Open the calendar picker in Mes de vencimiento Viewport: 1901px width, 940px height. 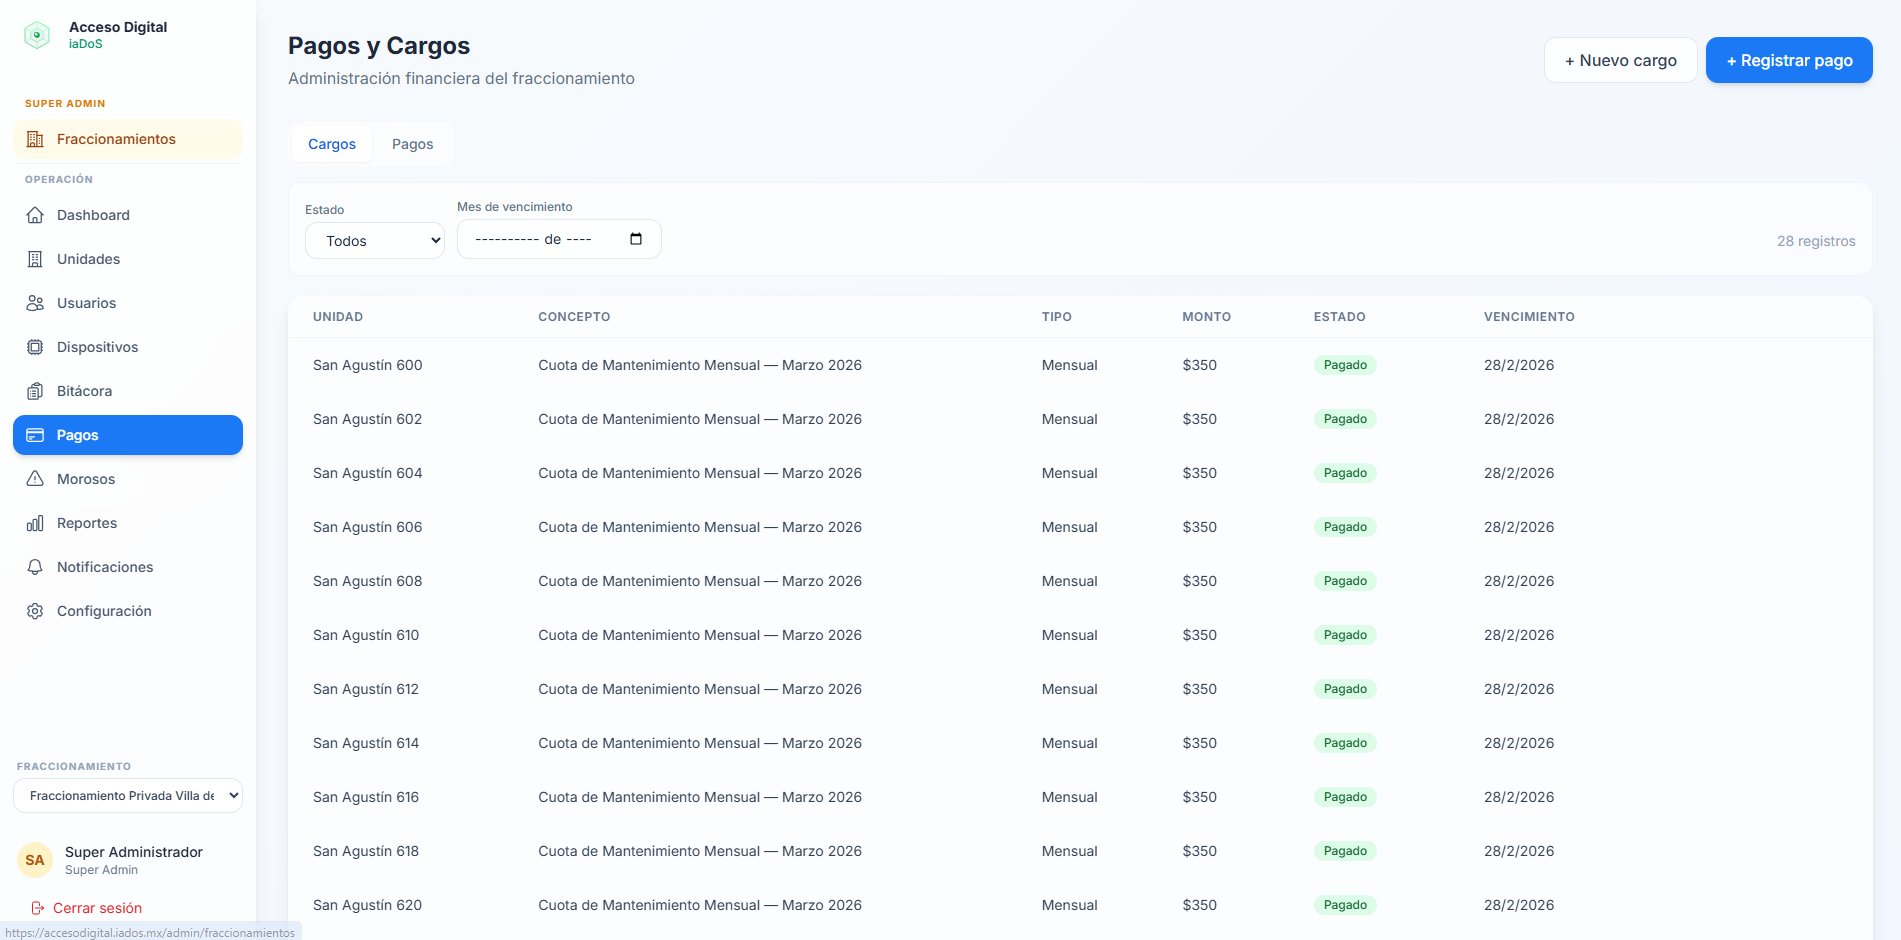click(636, 239)
